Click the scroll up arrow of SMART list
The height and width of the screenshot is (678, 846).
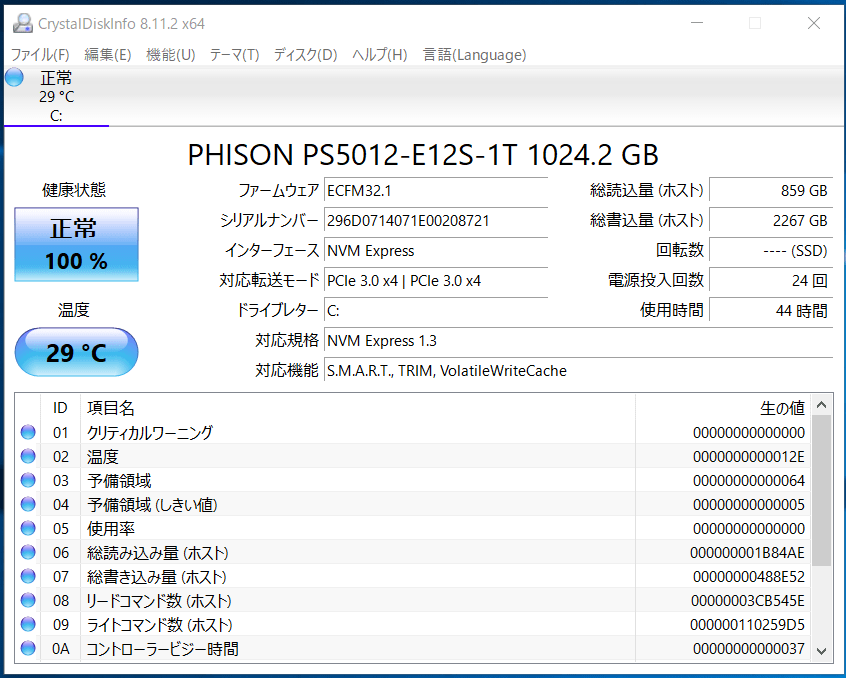click(821, 405)
